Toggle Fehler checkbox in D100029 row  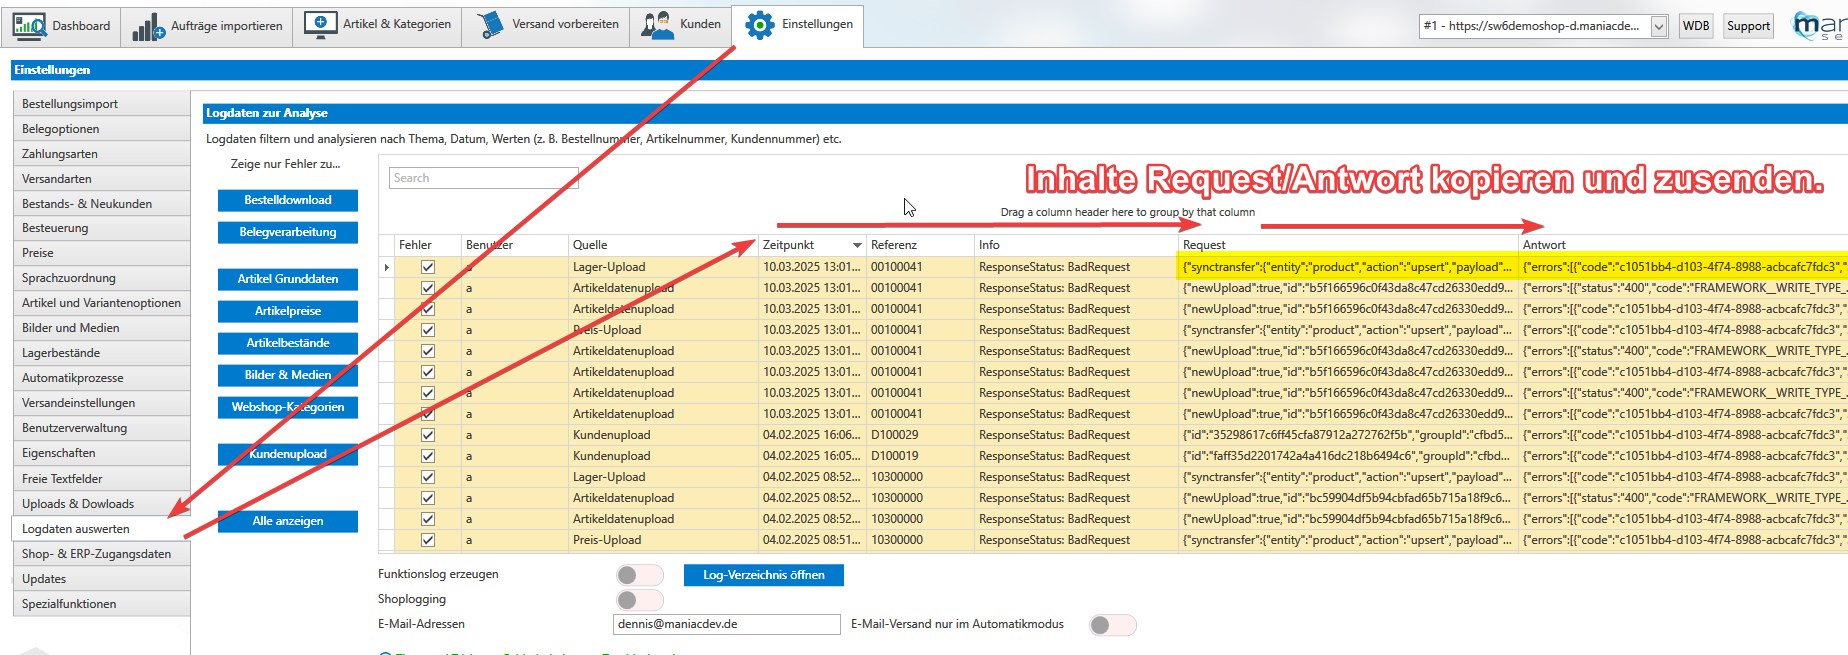click(x=428, y=435)
